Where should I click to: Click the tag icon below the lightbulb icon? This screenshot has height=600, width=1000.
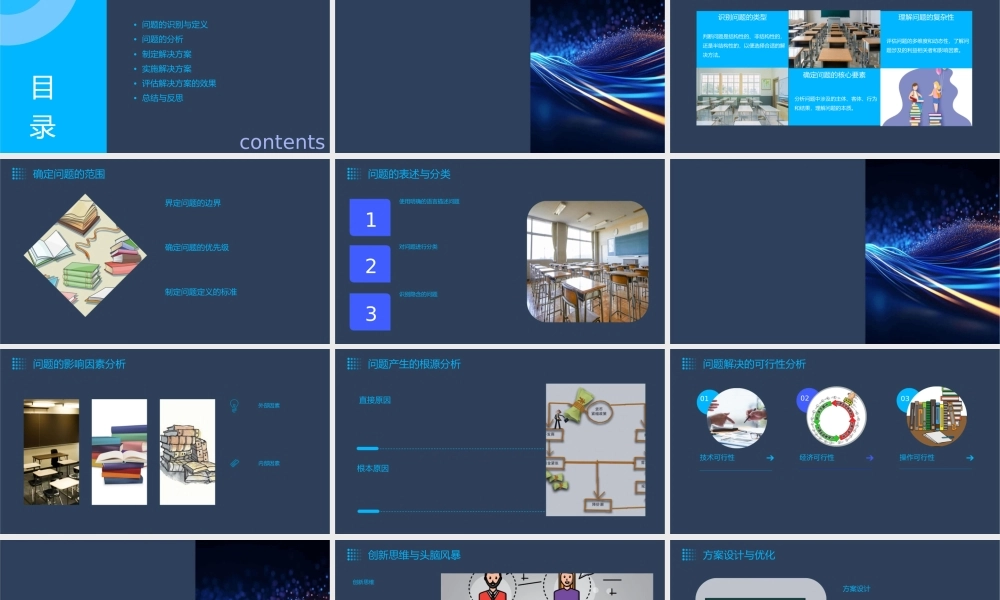(234, 463)
